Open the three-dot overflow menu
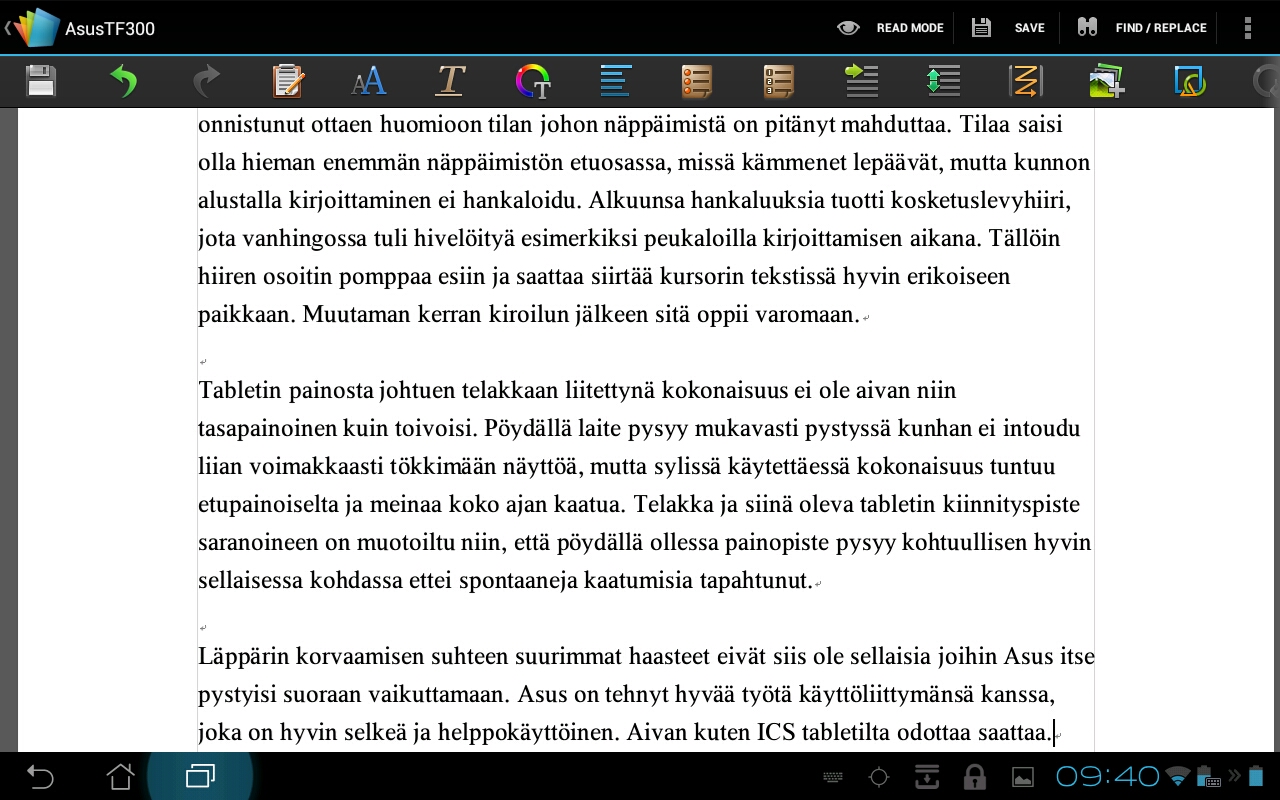Screen dimensions: 1280x800 (1247, 28)
